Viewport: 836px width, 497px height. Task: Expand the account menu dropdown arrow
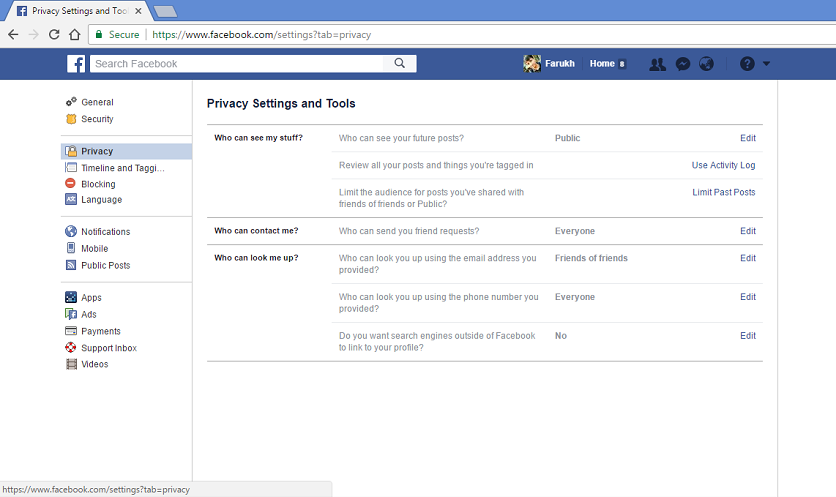tap(766, 63)
